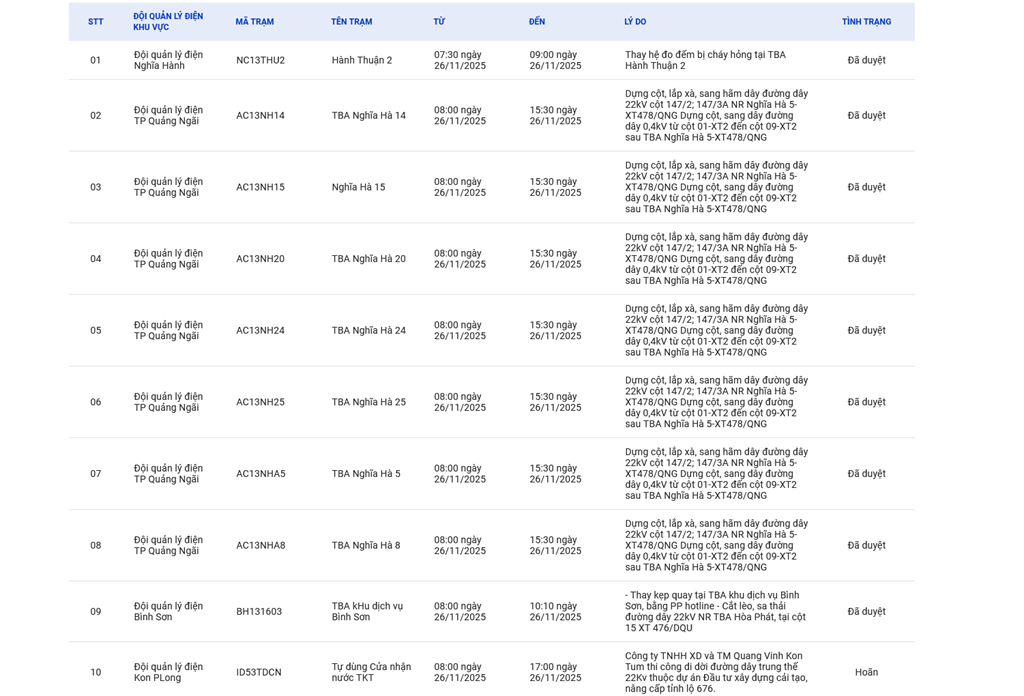The width and height of the screenshot is (1024, 696).
Task: Click station code ID53TDCN
Action: [x=259, y=673]
